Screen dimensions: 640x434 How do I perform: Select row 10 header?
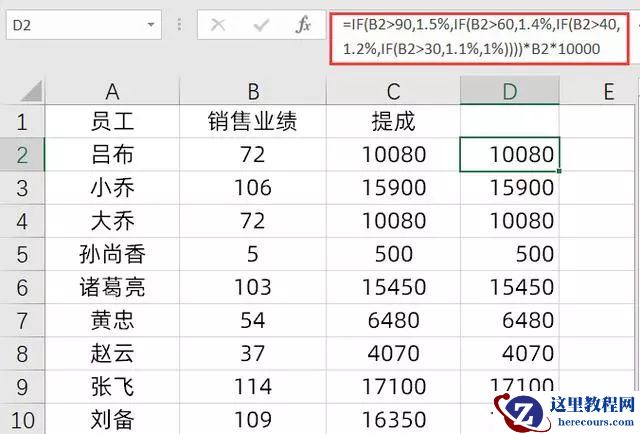tap(22, 419)
